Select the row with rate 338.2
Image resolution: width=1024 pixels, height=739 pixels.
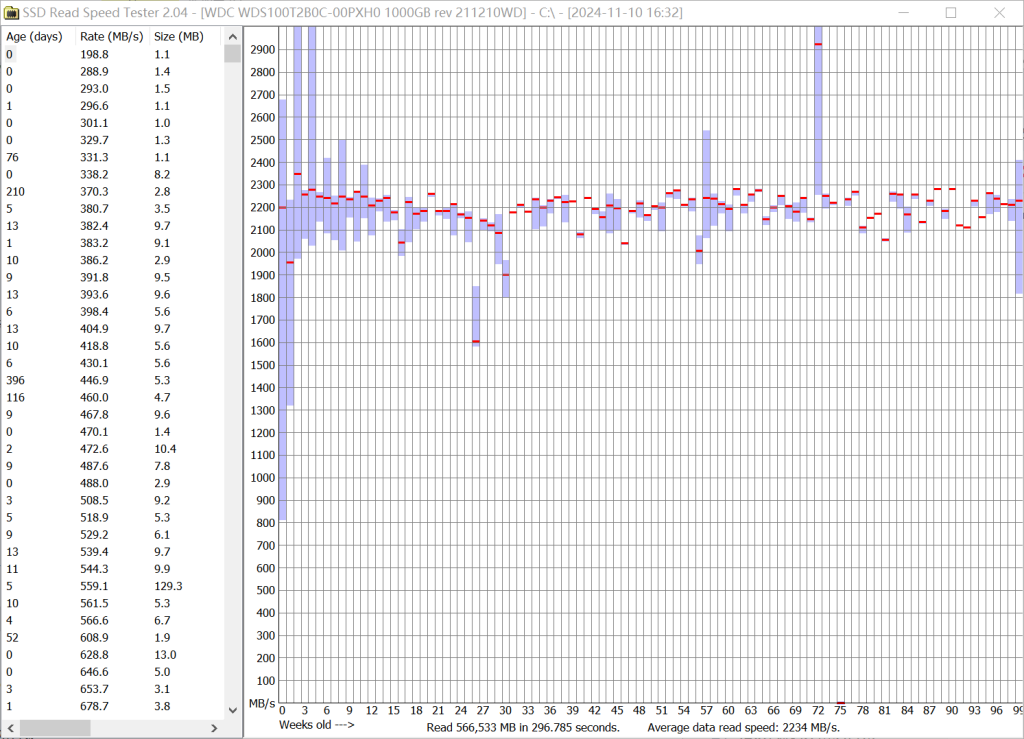pyautogui.click(x=113, y=174)
